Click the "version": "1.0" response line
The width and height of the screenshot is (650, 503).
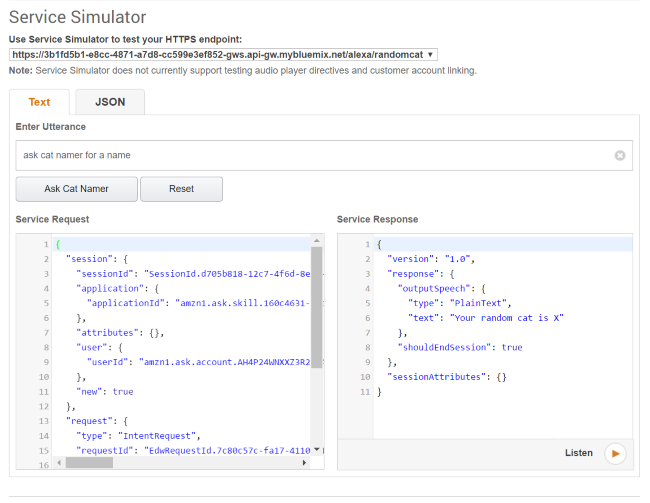[431, 259]
